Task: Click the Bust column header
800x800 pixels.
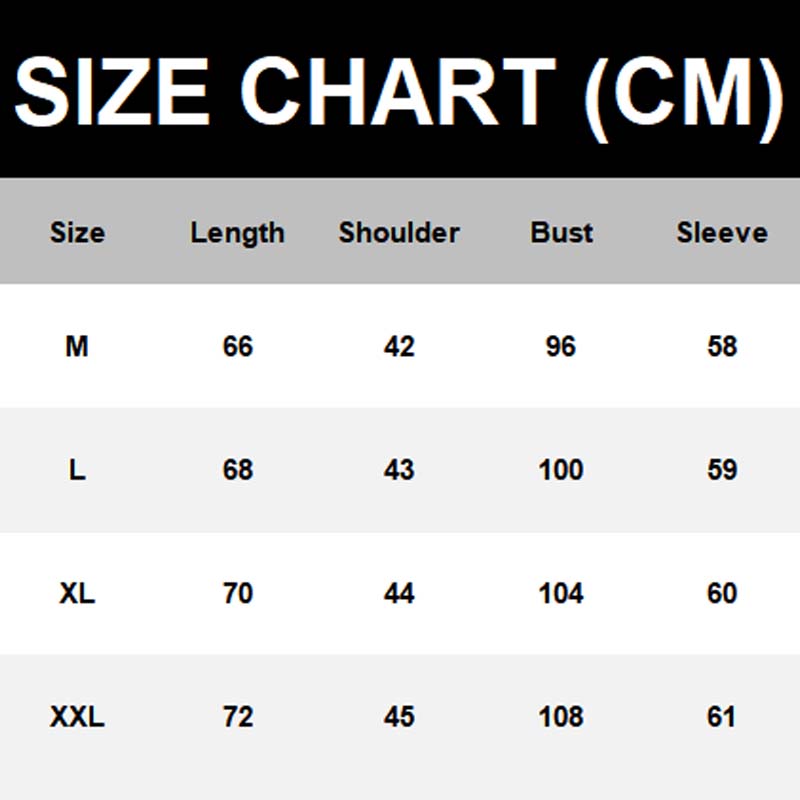Action: (561, 233)
